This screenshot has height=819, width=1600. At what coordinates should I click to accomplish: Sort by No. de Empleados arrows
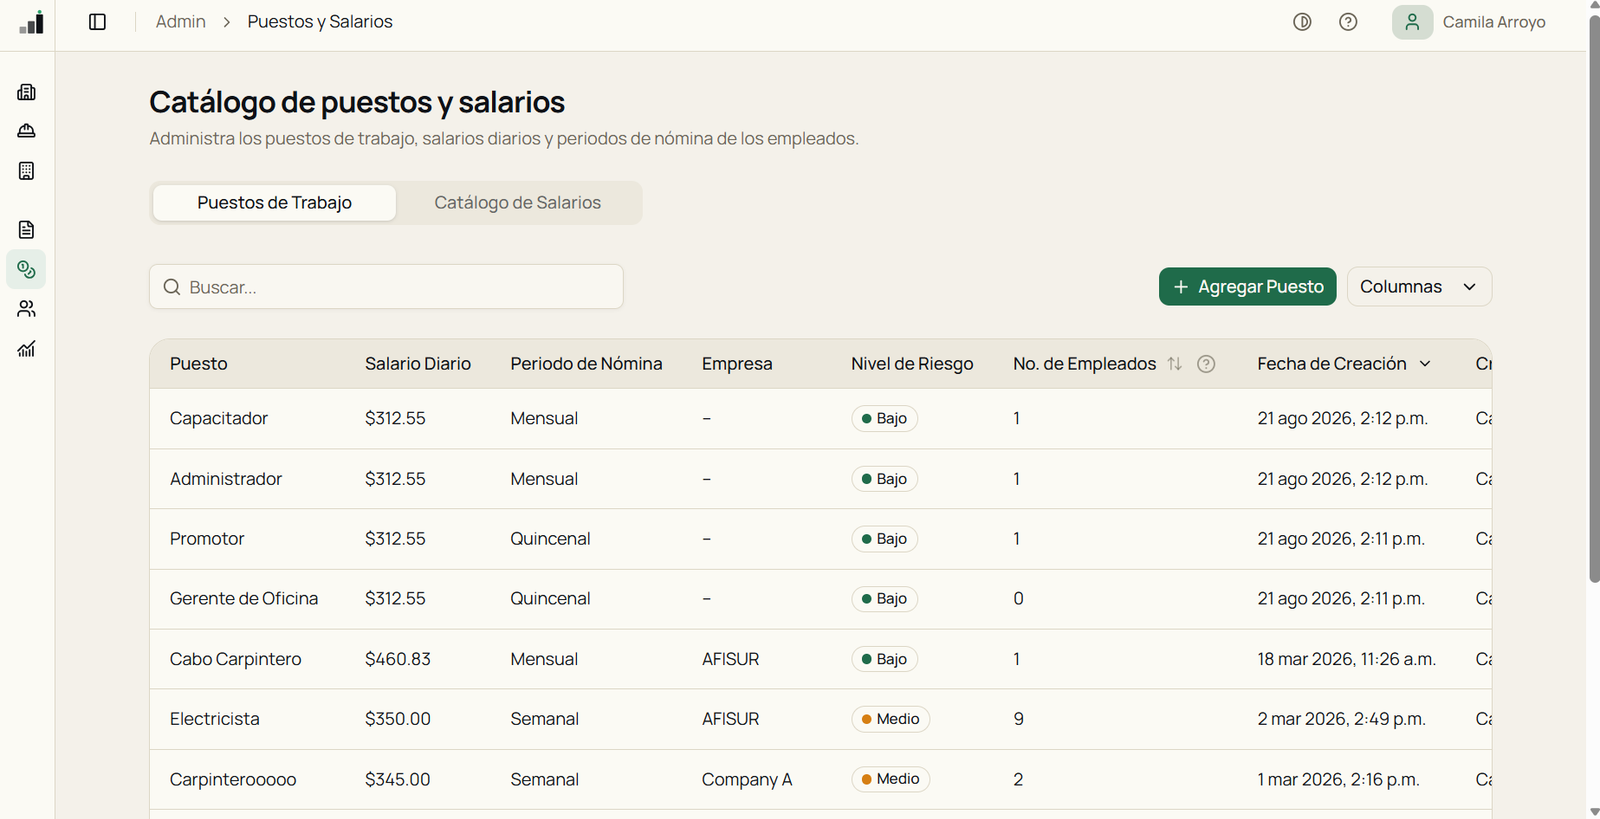pyautogui.click(x=1174, y=364)
